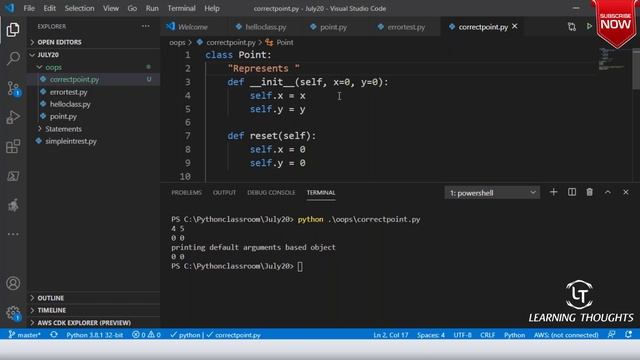Collapse the JULY20 folder section
The width and height of the screenshot is (640, 360).
(x=93, y=55)
